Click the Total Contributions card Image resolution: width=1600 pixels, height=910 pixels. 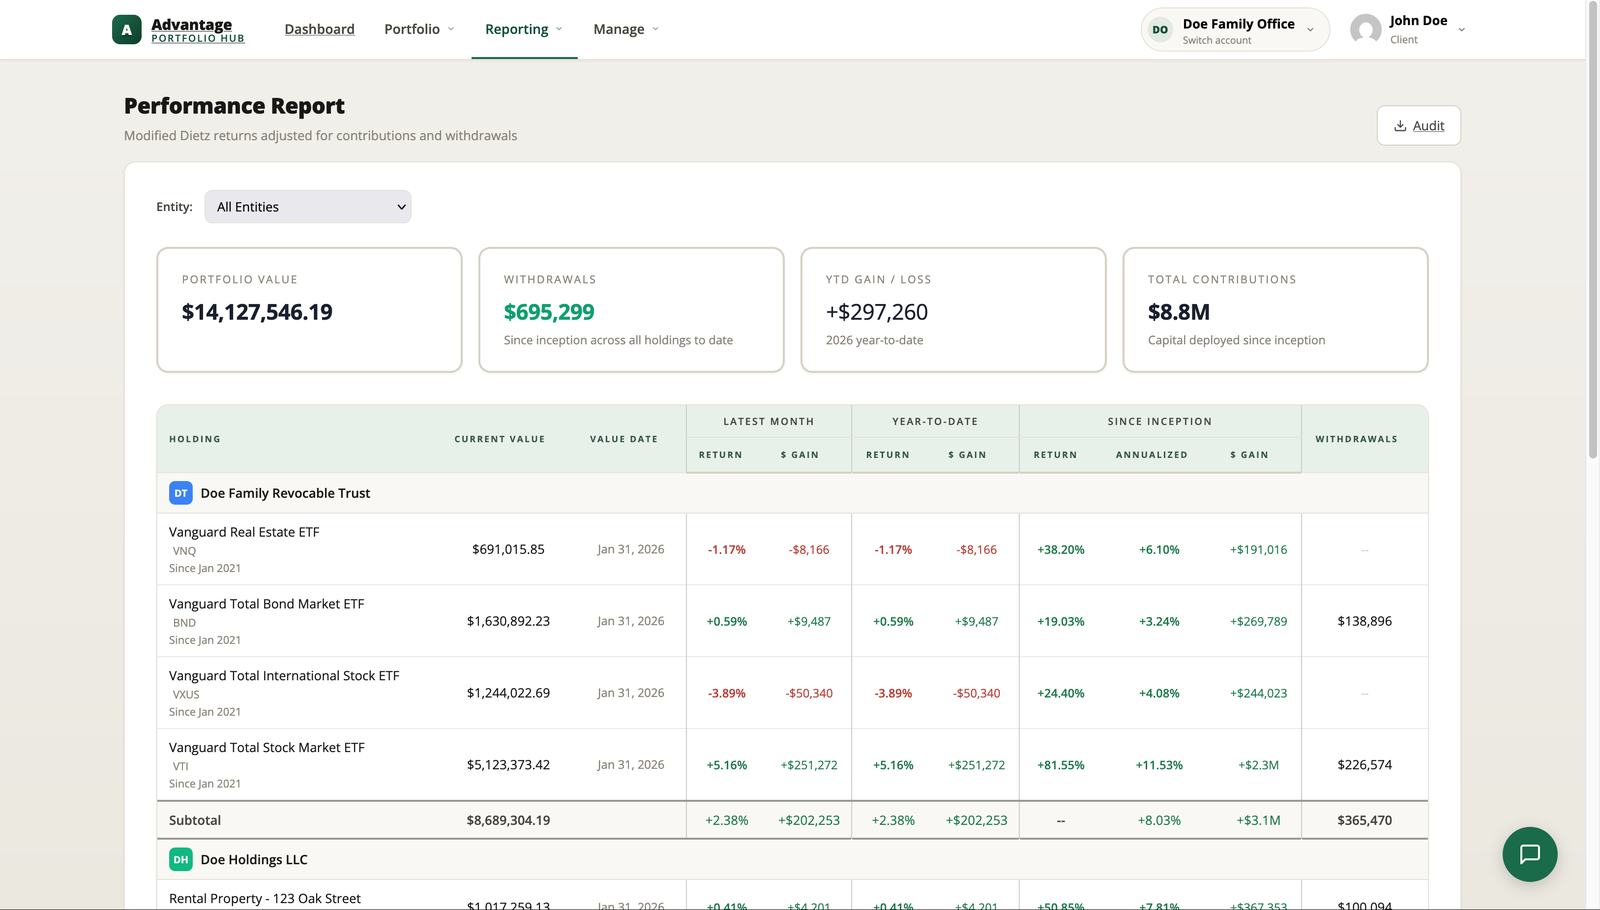[1275, 310]
